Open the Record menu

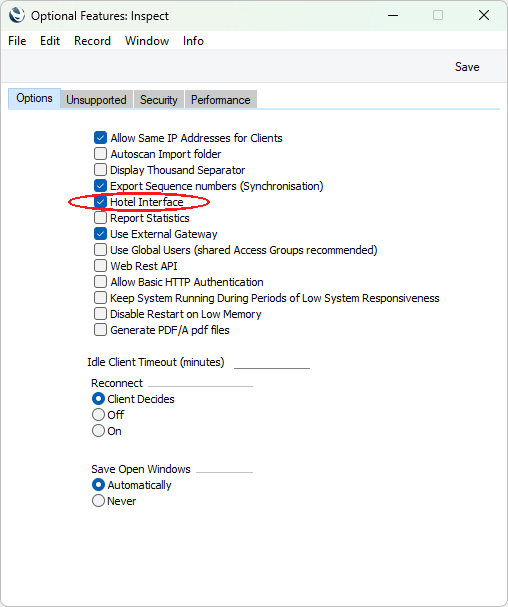[92, 41]
